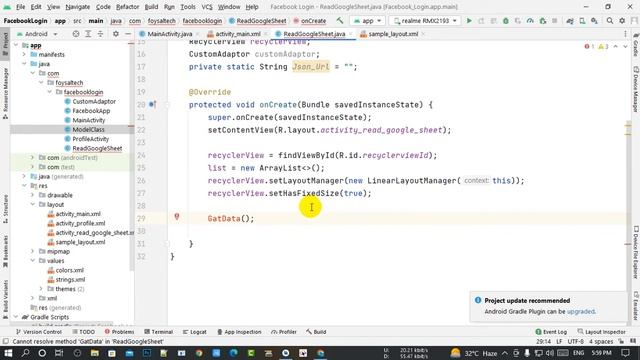Expand the mipmap folder

pos(33,251)
